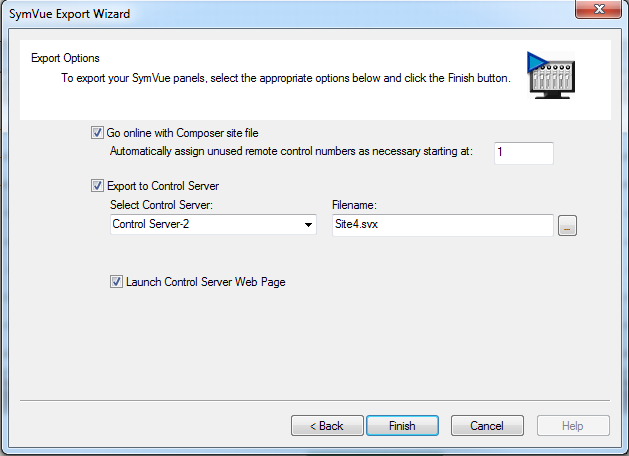Screen dimensions: 629x456
Task: Go back with the < Back button
Action: click(327, 426)
